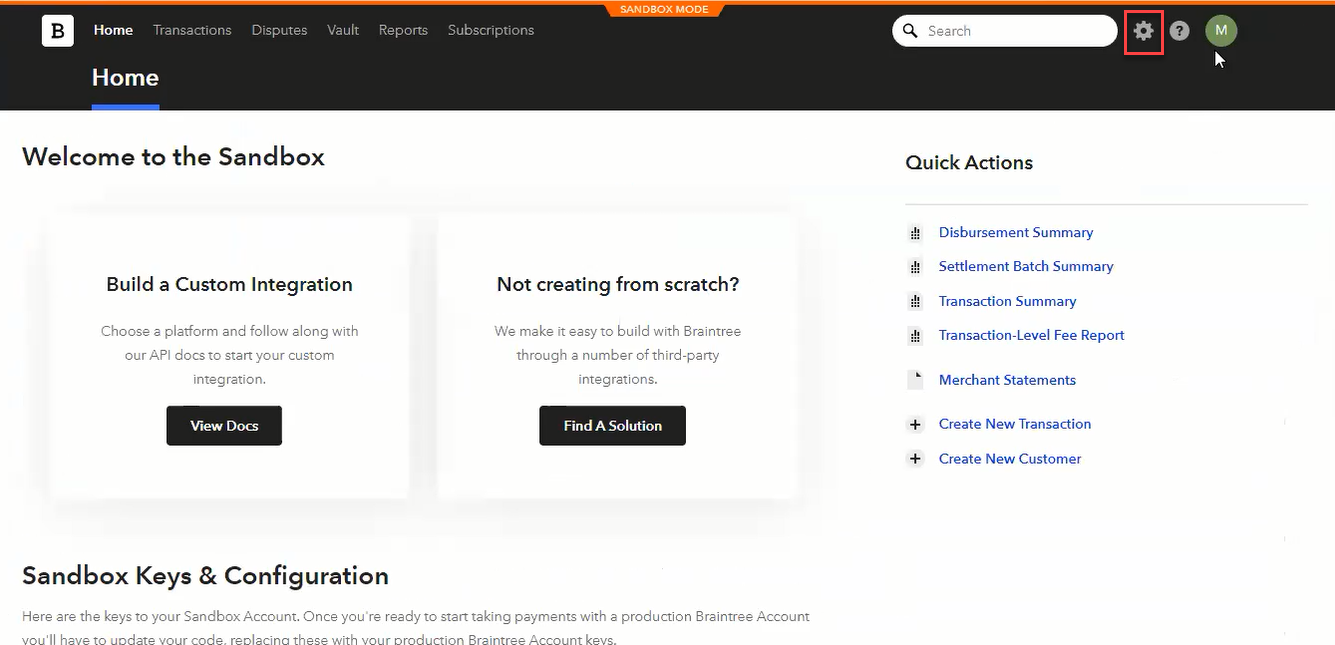Open the Transactions menu

click(192, 30)
